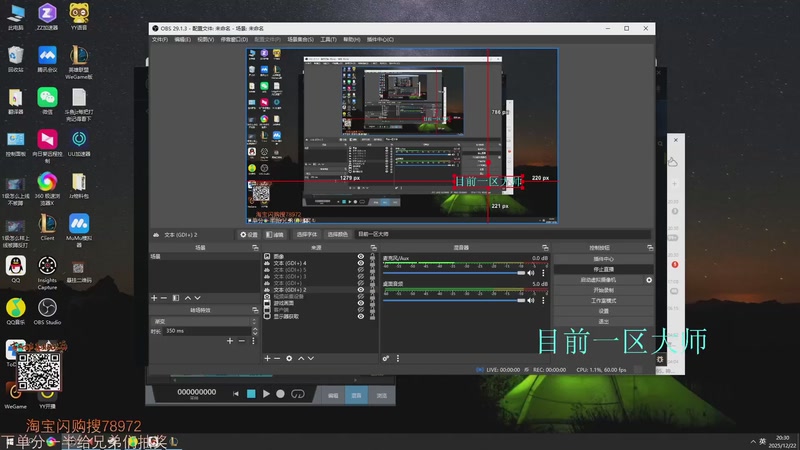Add a new source with the plus icon
Screen dimensions: 800x450
tap(267, 359)
